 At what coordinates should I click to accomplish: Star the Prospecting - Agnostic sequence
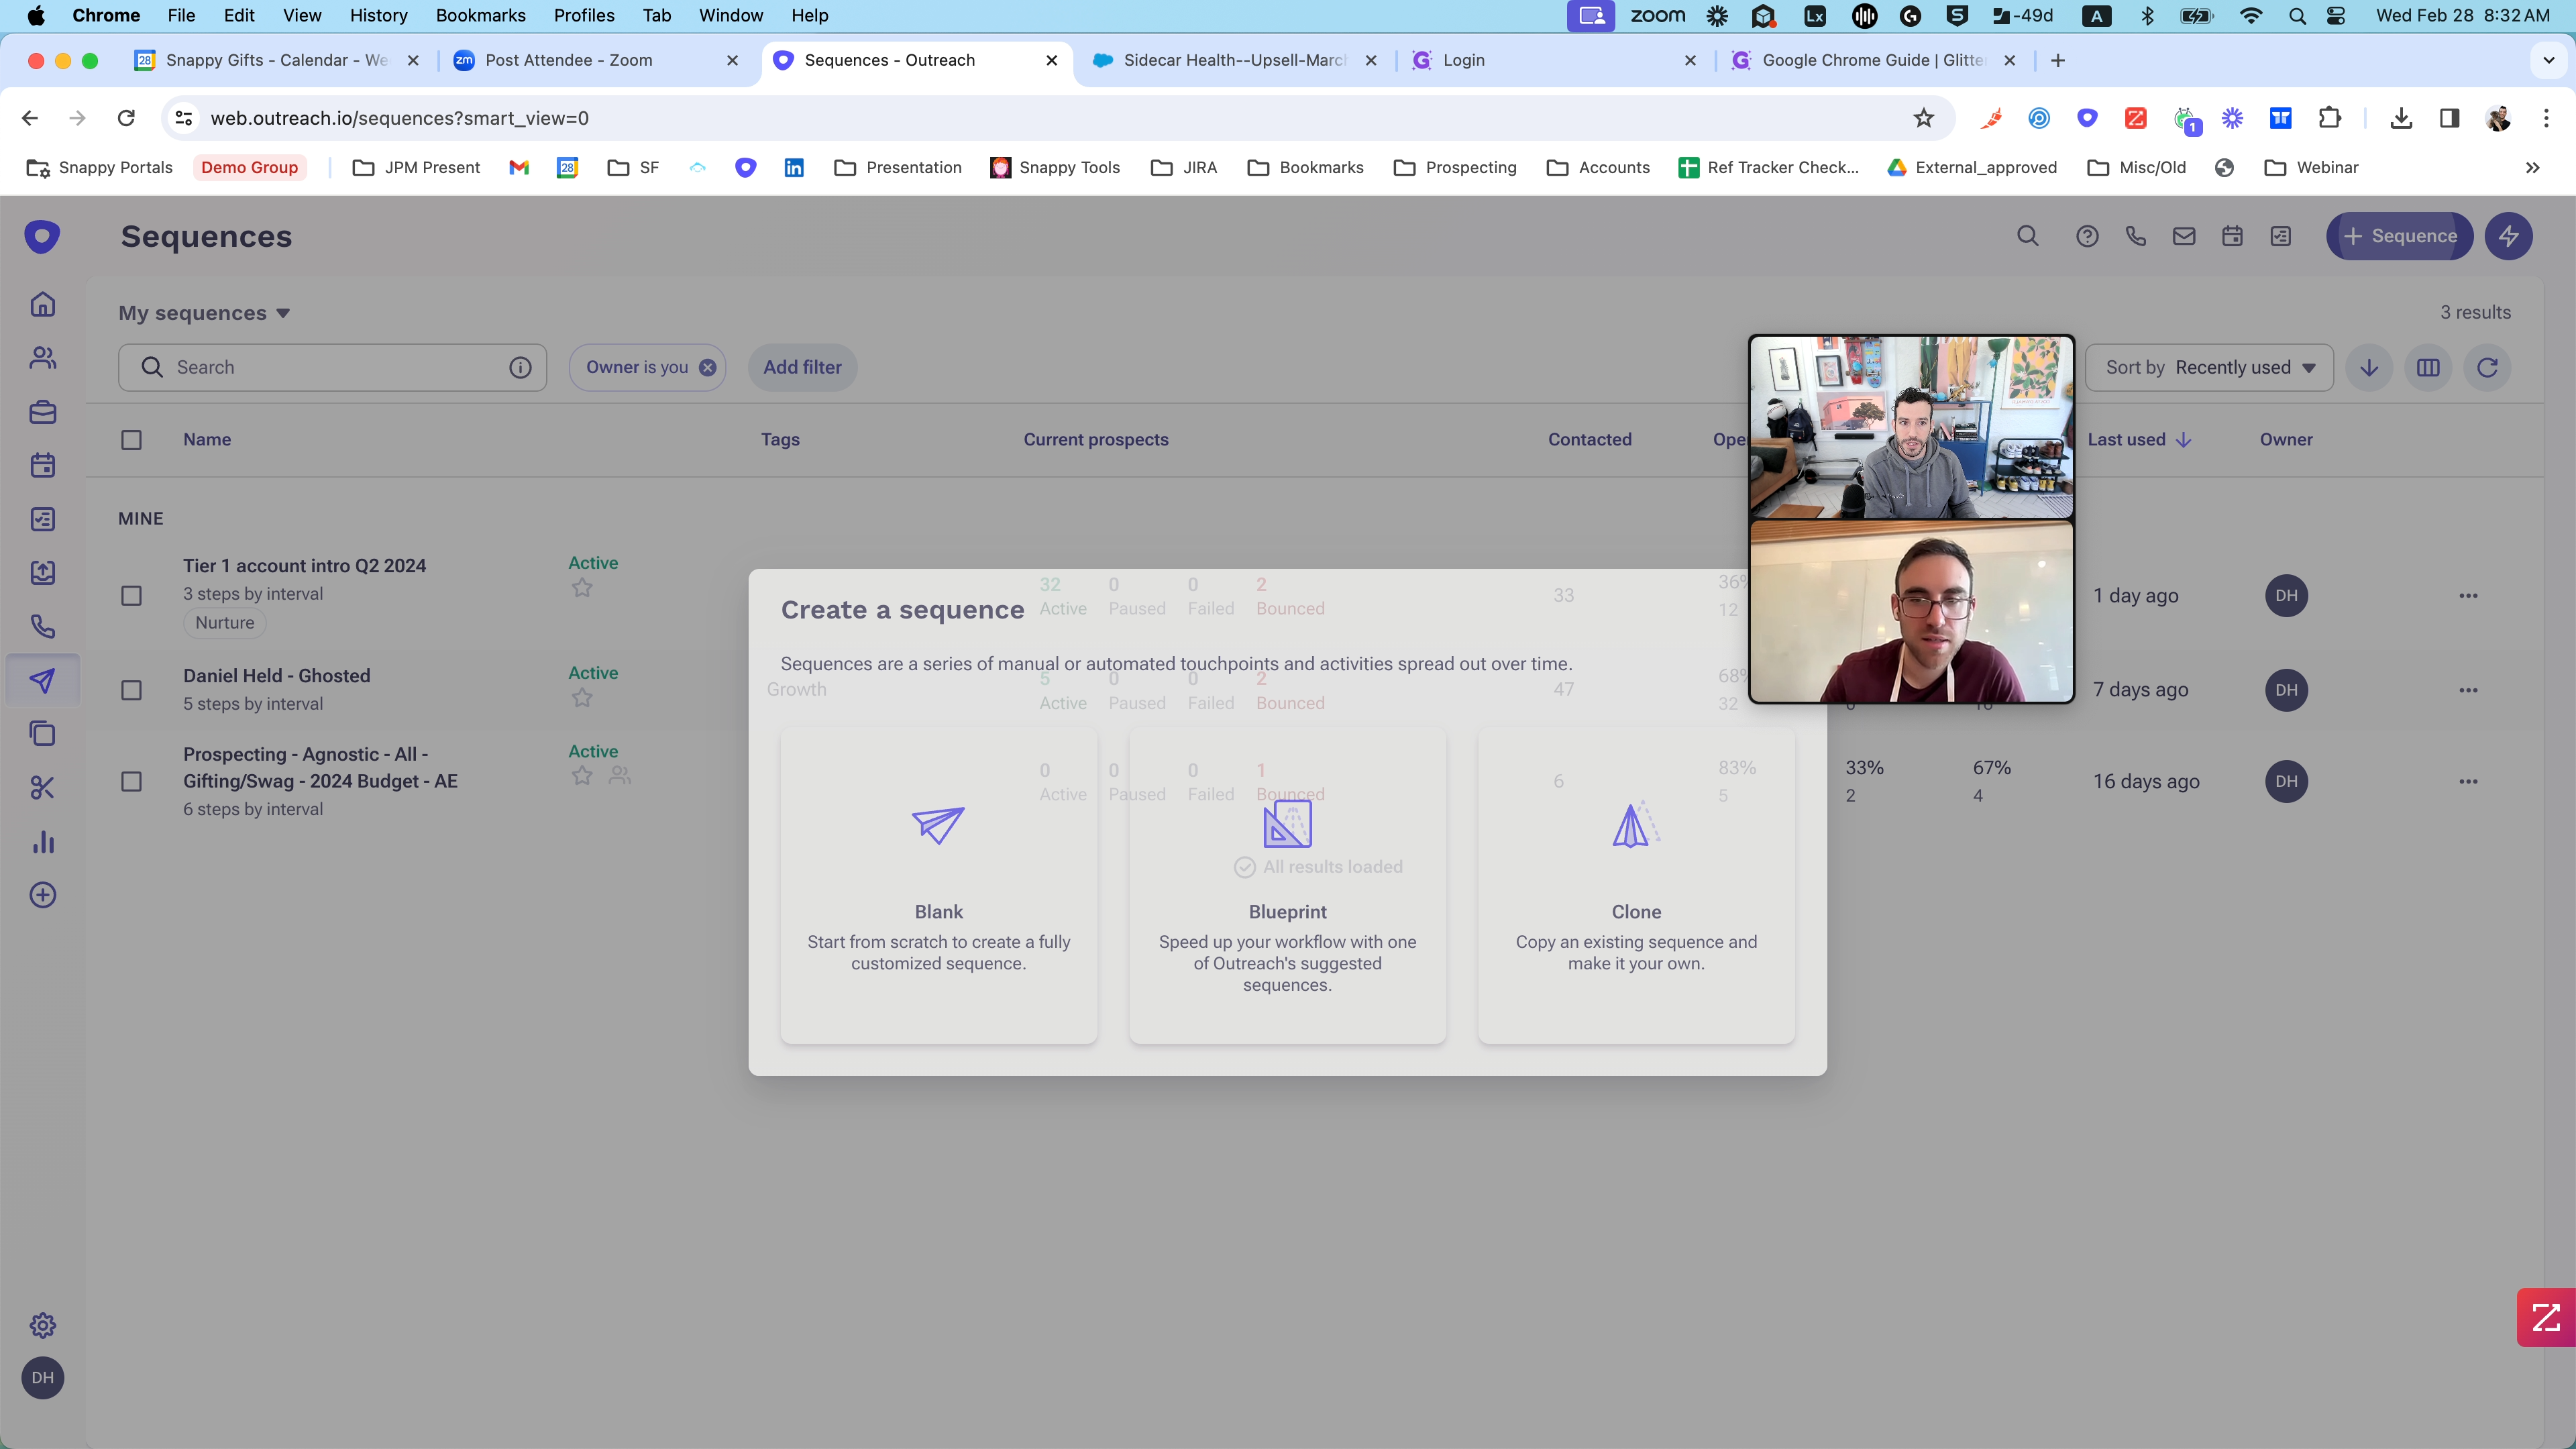582,775
